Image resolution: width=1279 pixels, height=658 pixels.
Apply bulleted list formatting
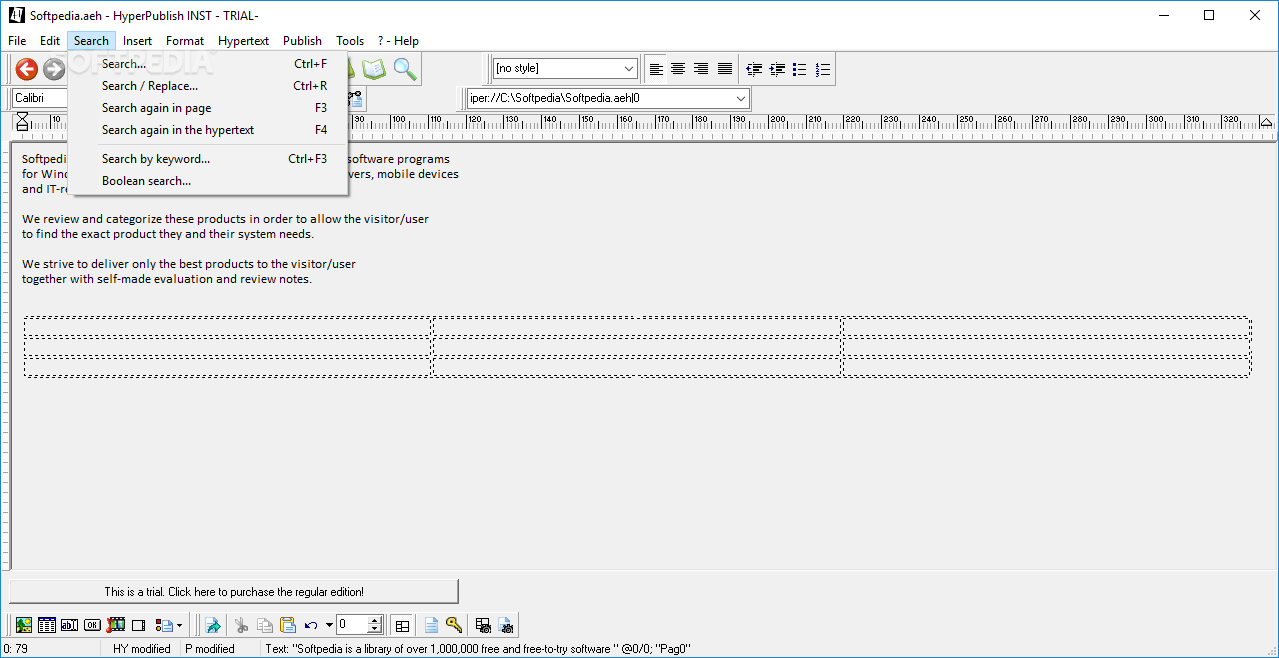point(800,69)
